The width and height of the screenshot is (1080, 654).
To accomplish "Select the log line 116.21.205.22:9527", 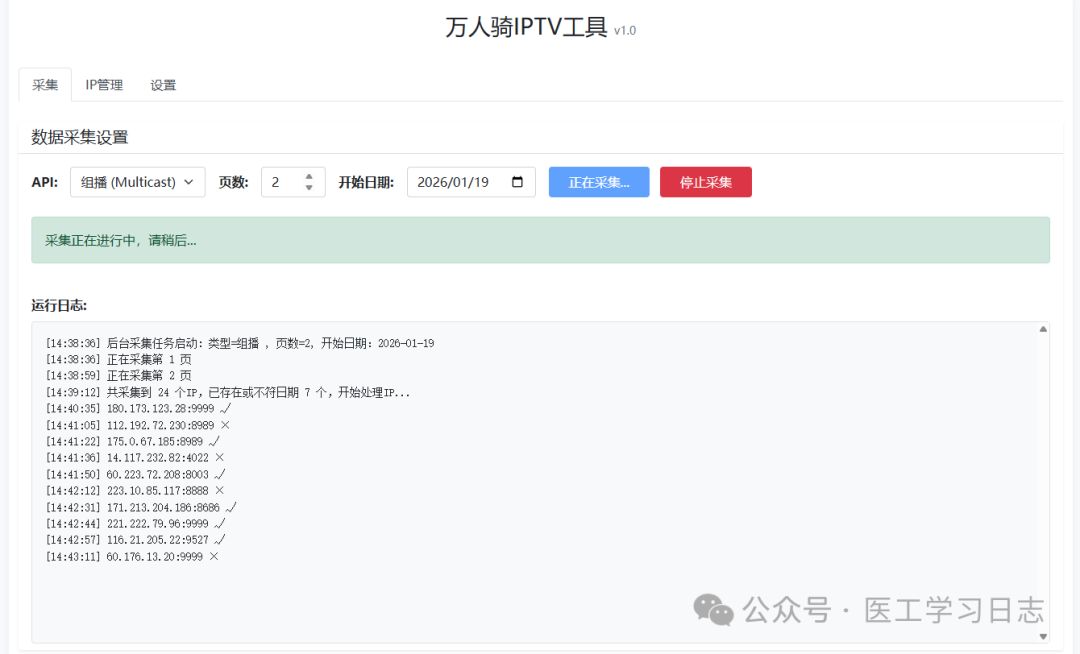I will (x=136, y=540).
